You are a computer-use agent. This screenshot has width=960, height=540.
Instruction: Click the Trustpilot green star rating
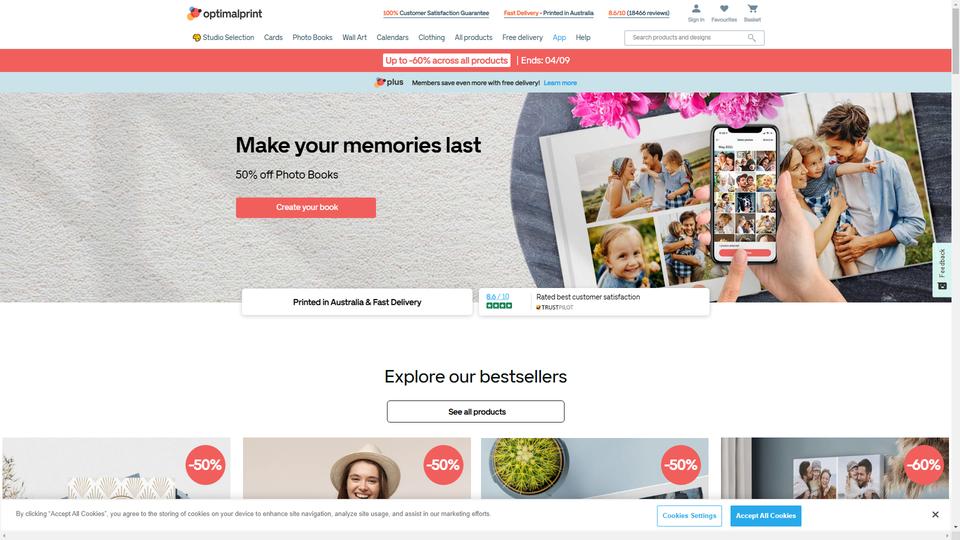499,306
